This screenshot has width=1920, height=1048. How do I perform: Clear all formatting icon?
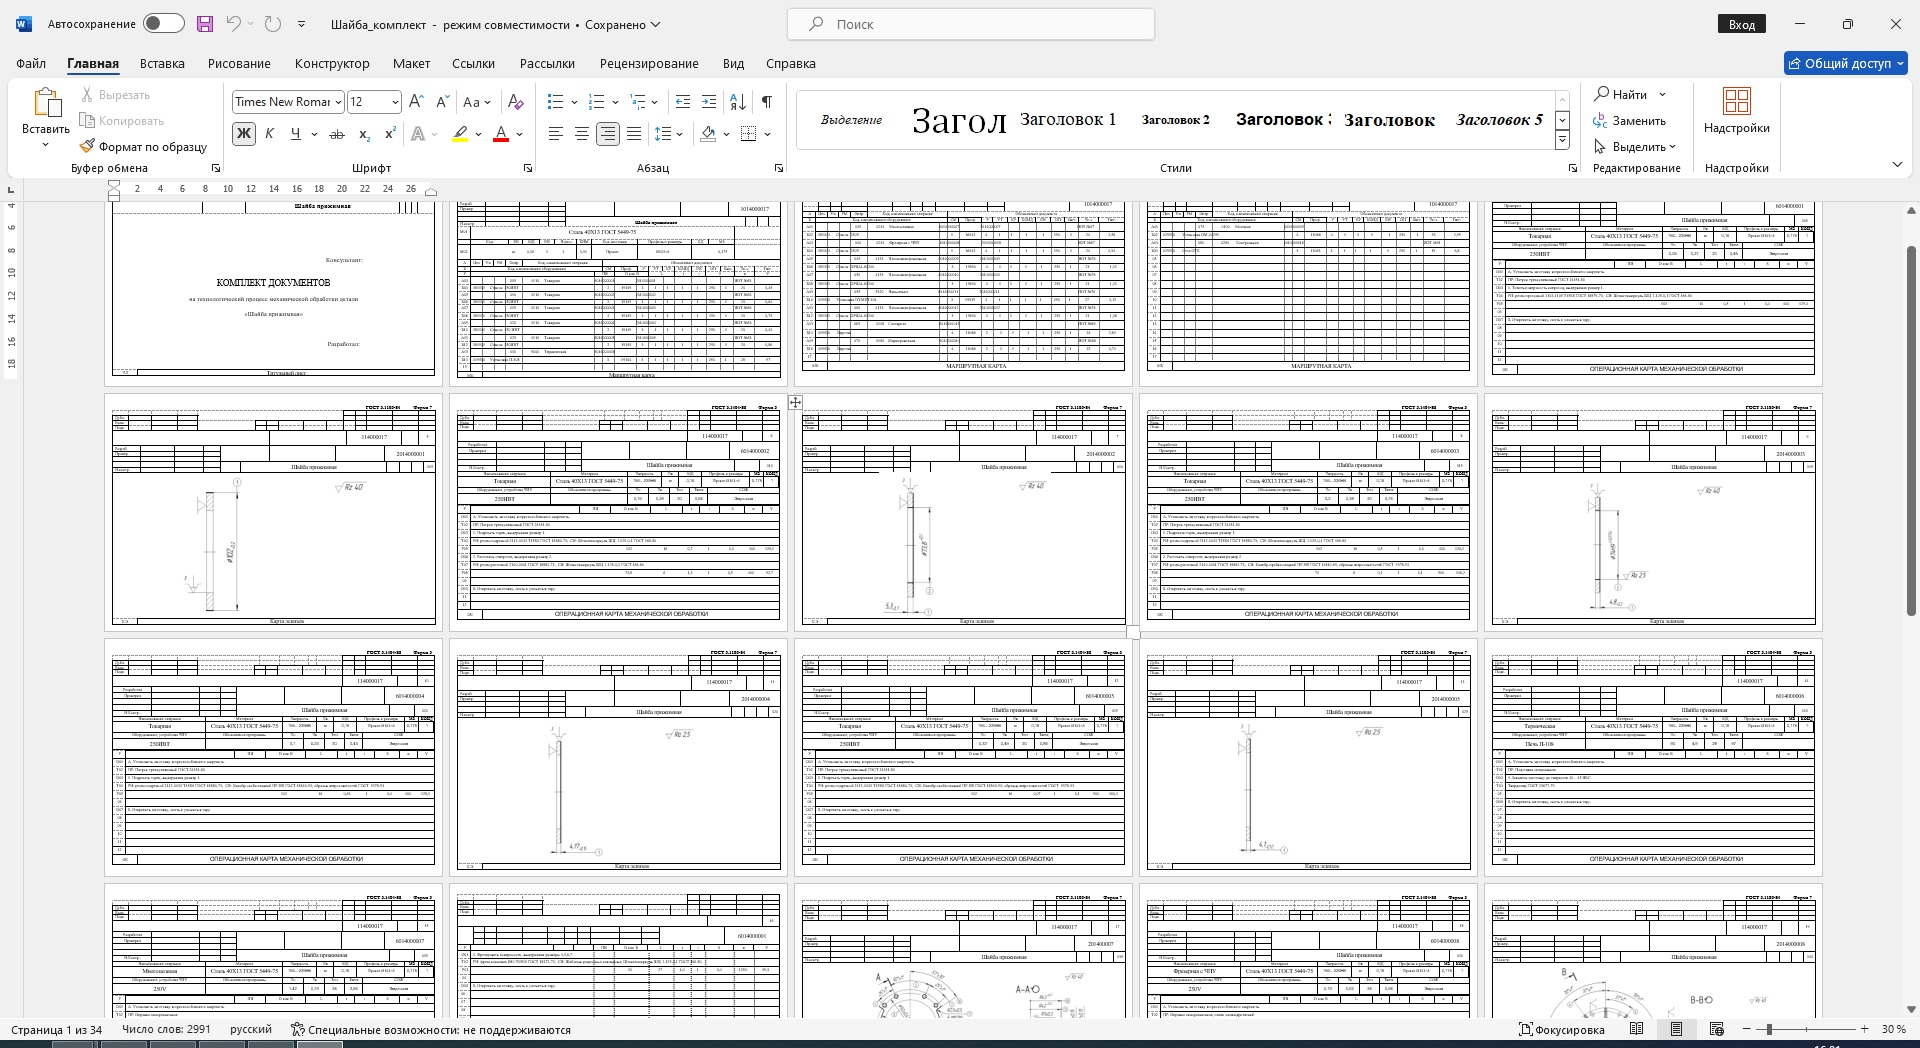pyautogui.click(x=515, y=102)
